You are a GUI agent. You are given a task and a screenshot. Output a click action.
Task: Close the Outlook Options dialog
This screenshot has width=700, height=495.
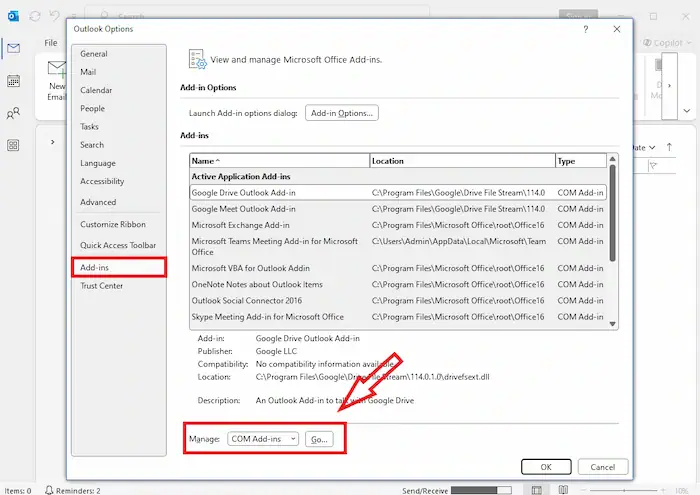coord(617,29)
